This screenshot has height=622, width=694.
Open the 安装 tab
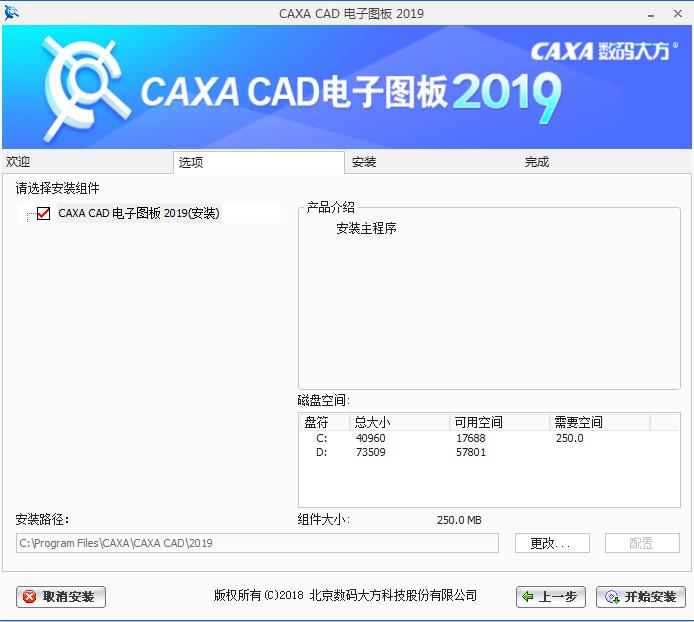(x=432, y=162)
